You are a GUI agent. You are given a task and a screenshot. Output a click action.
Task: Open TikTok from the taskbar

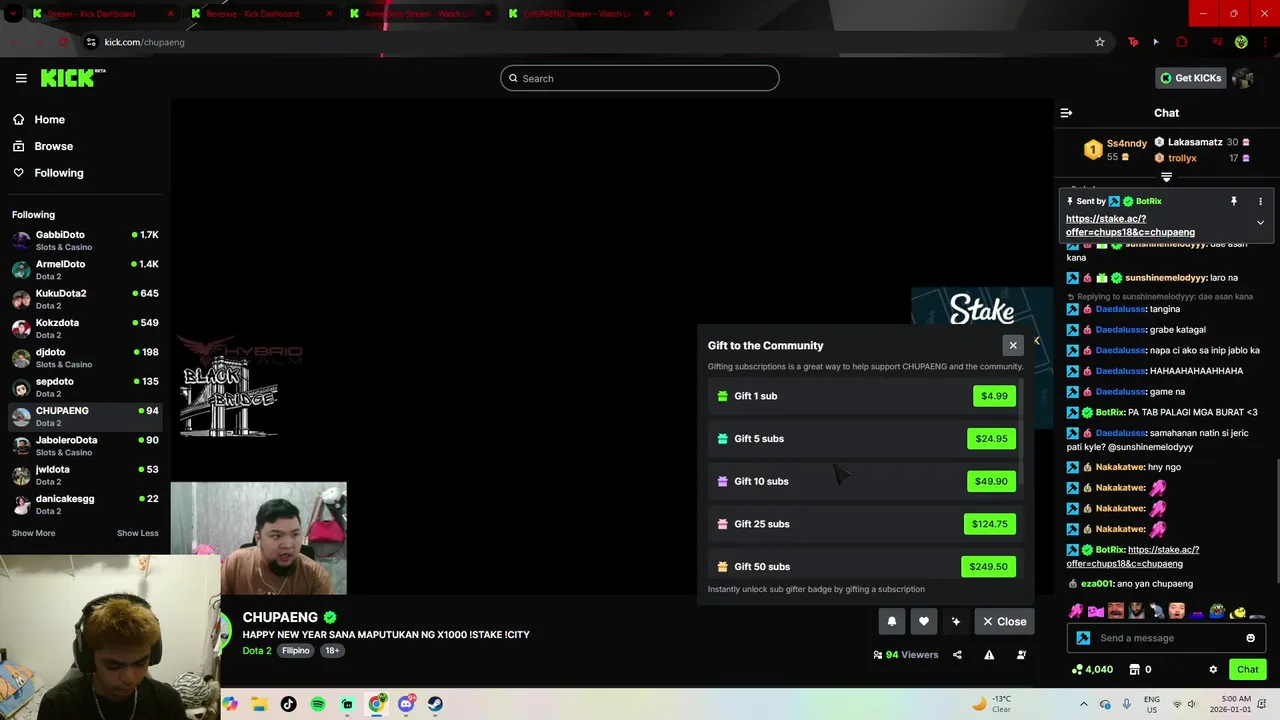(x=288, y=704)
